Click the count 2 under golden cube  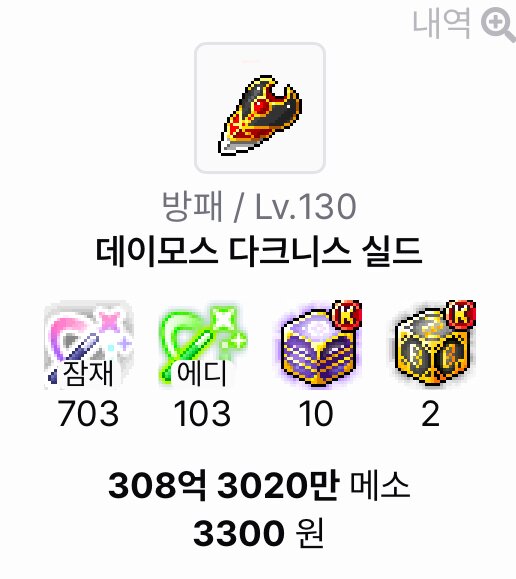(x=431, y=413)
